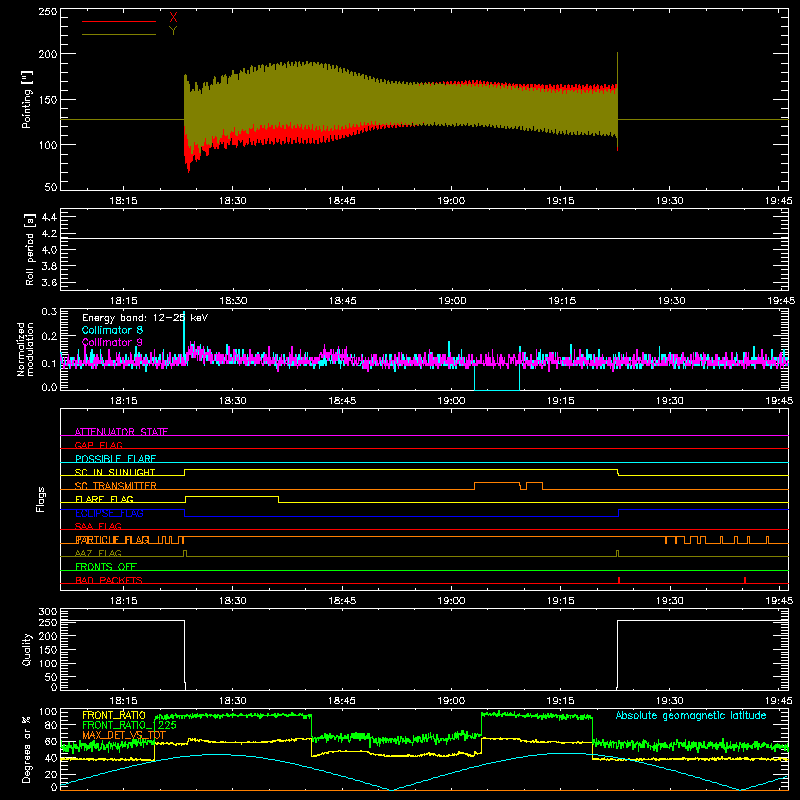Select the olive flag label above FRONTS_OFF
800x800 pixels.
tap(98, 553)
